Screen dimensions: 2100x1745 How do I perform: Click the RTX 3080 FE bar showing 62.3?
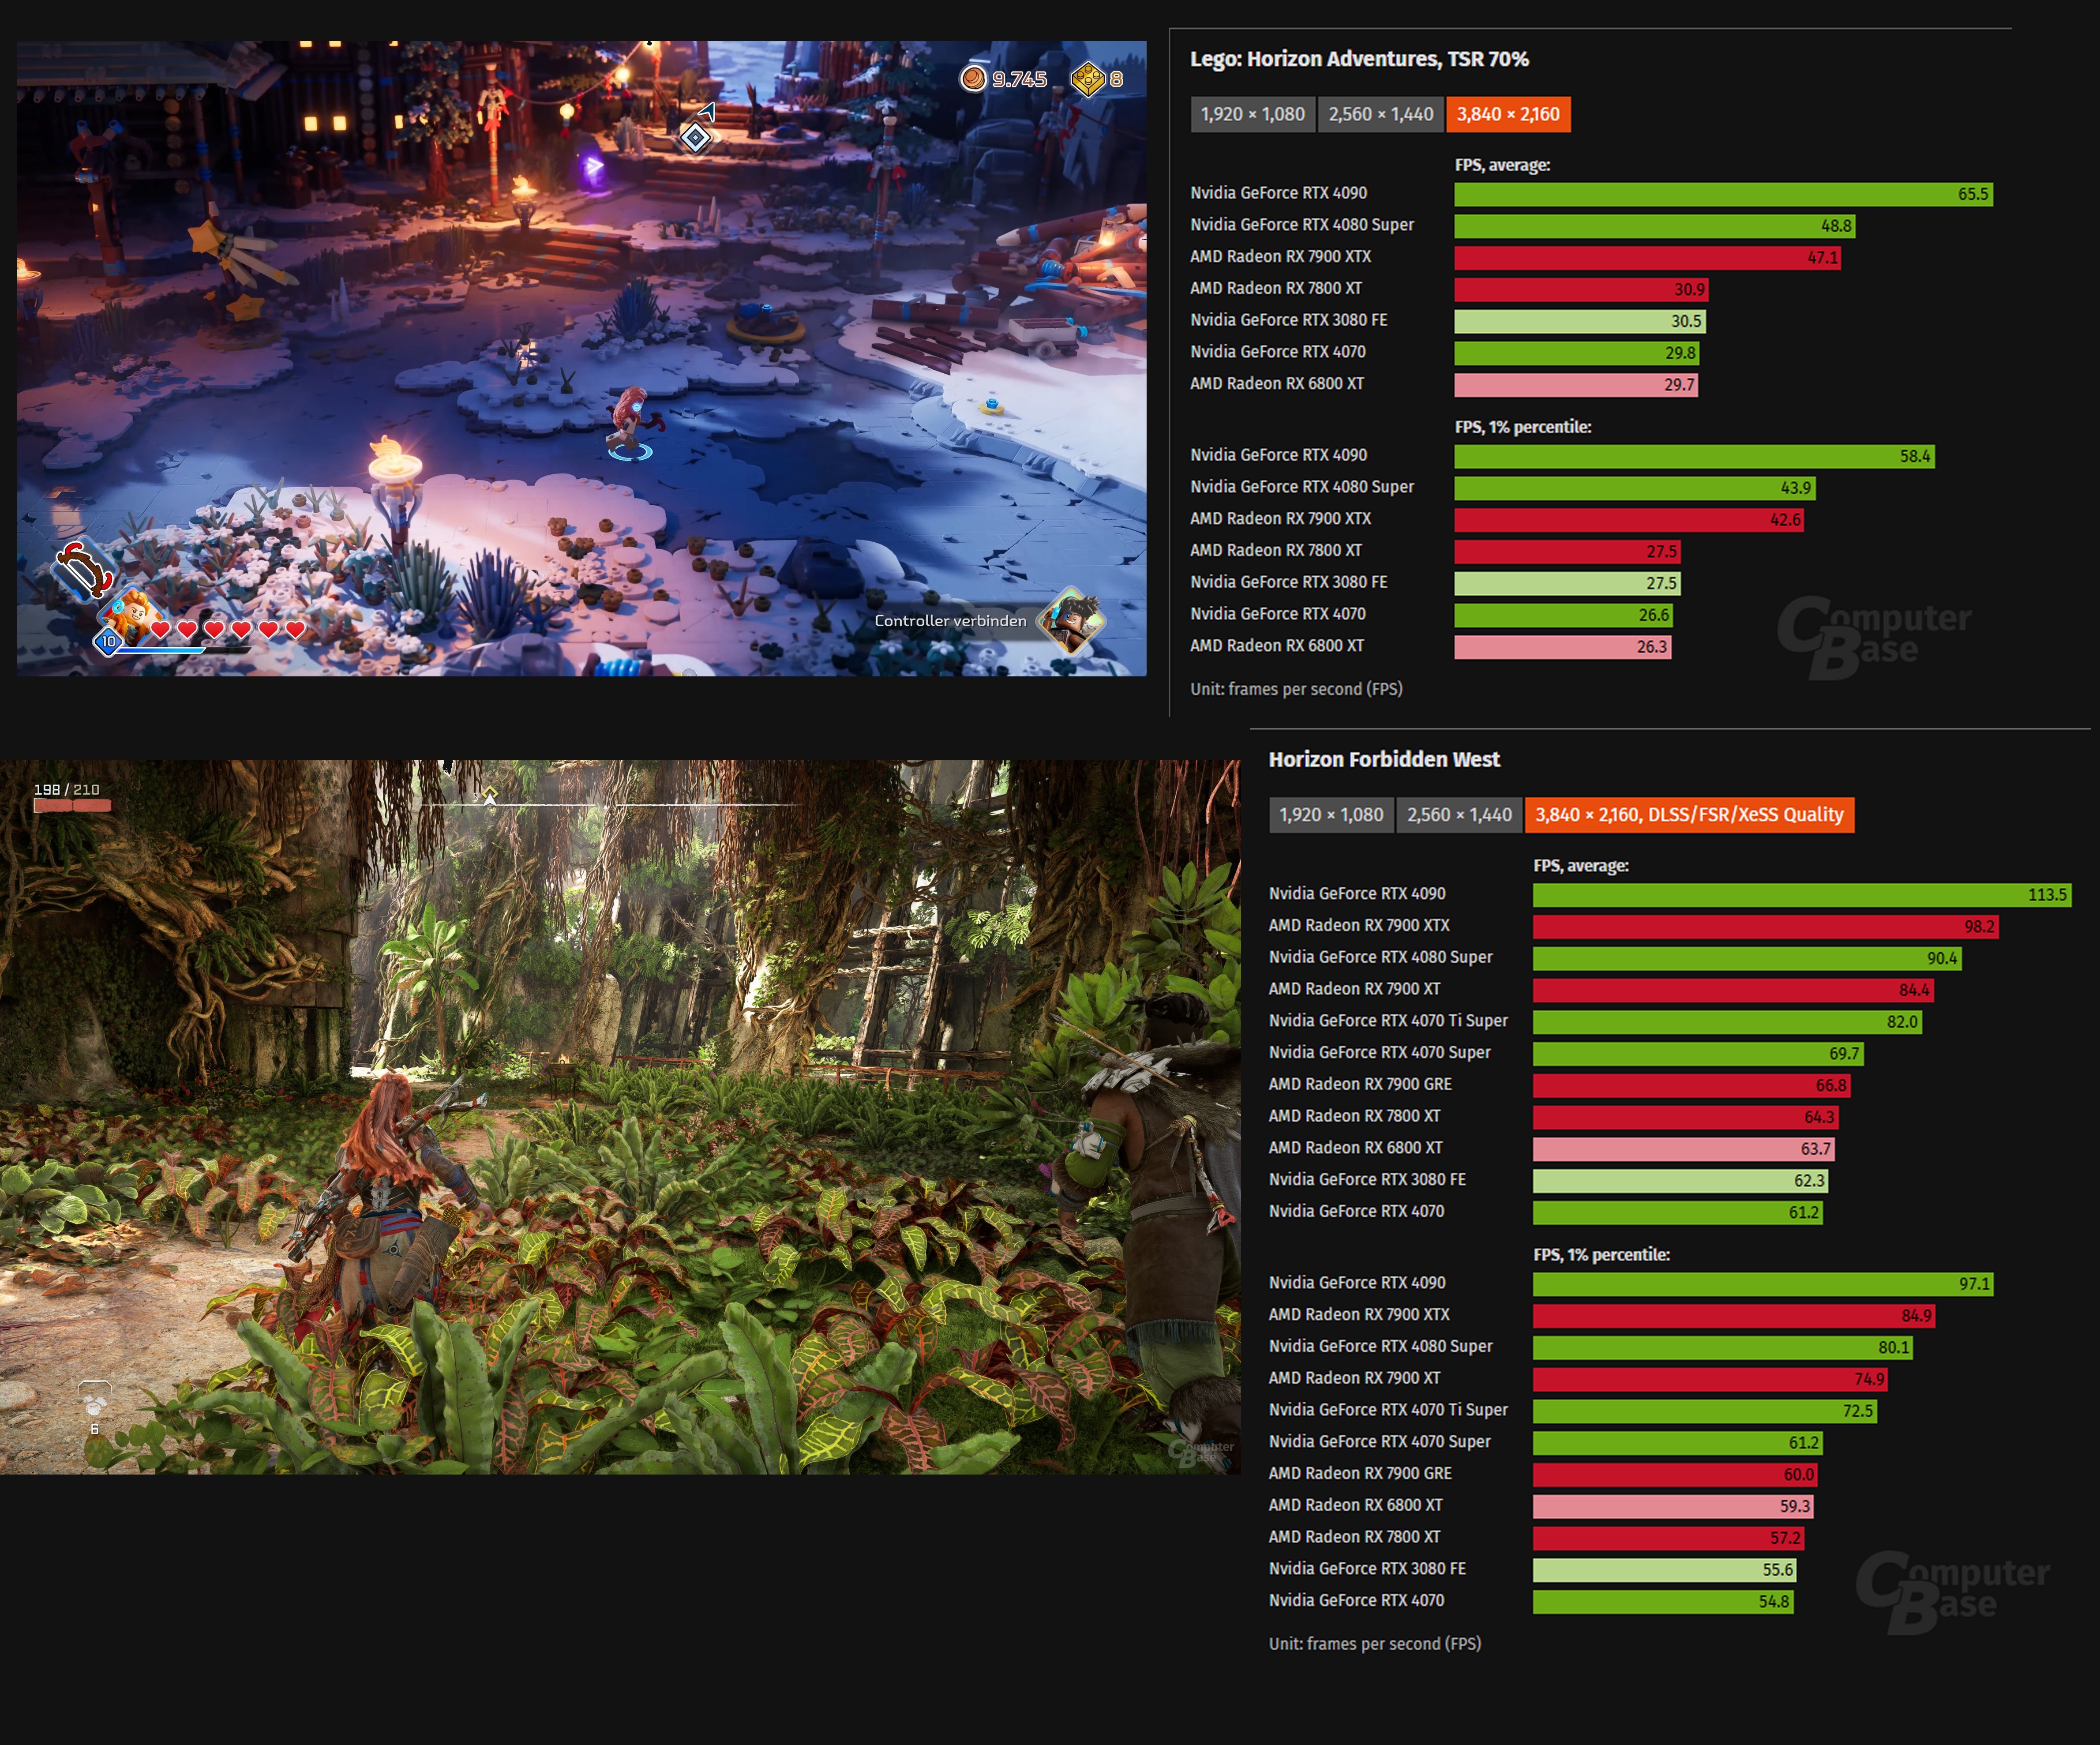pos(1680,1181)
